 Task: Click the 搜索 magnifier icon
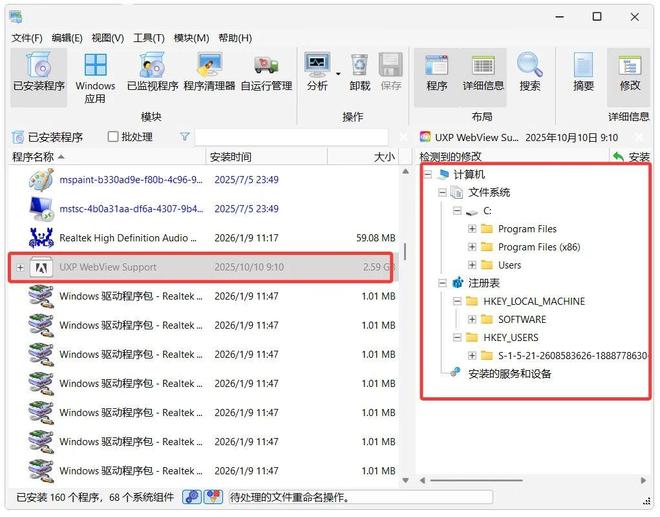(x=530, y=64)
